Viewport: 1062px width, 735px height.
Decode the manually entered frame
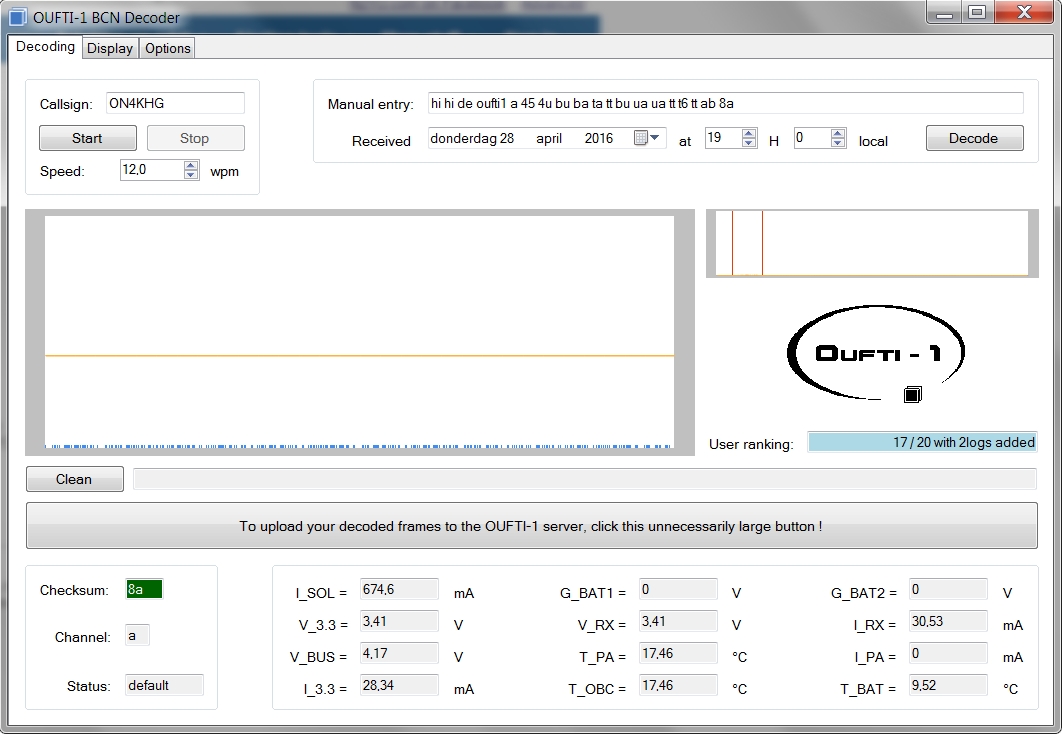click(x=974, y=138)
